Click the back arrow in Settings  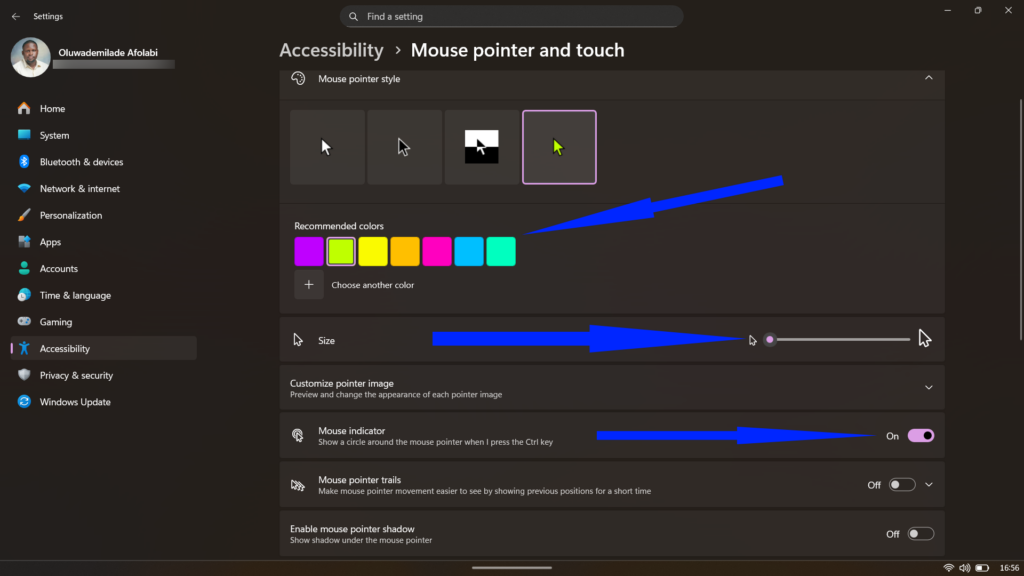coord(14,15)
